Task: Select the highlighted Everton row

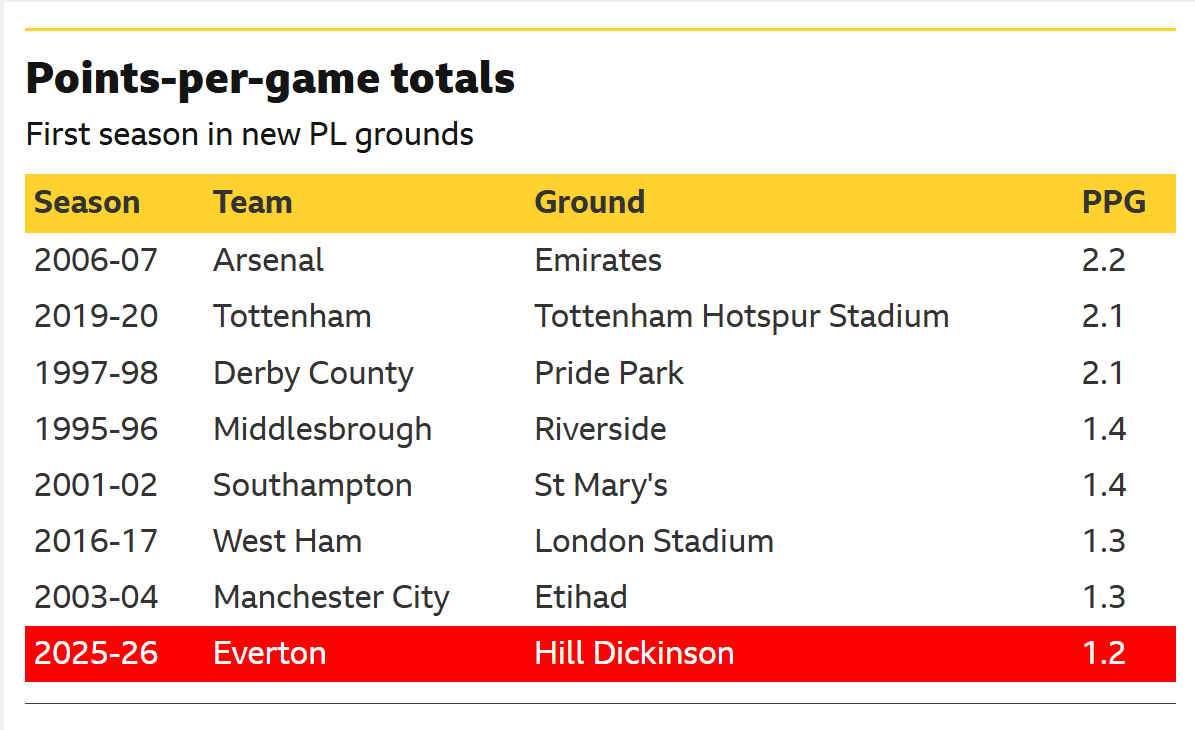Action: [601, 654]
